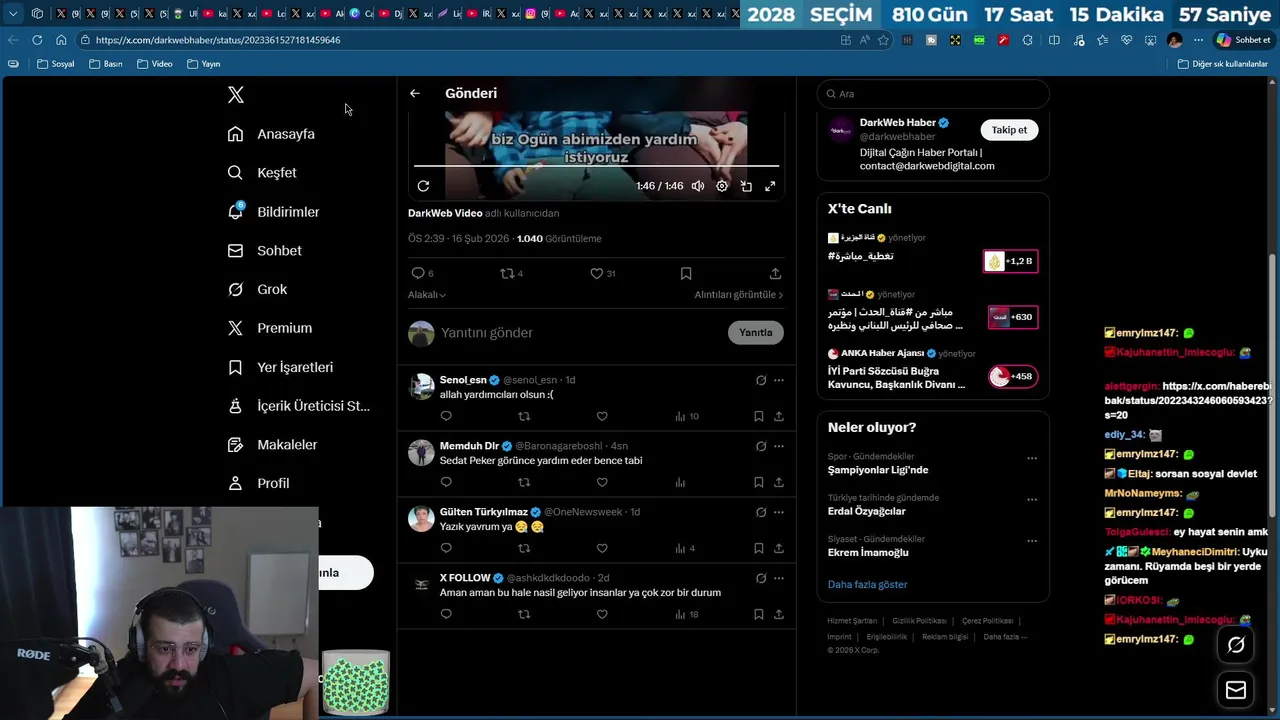
Task: Open Diğer sık kullanılanlar folder
Action: [1223, 64]
